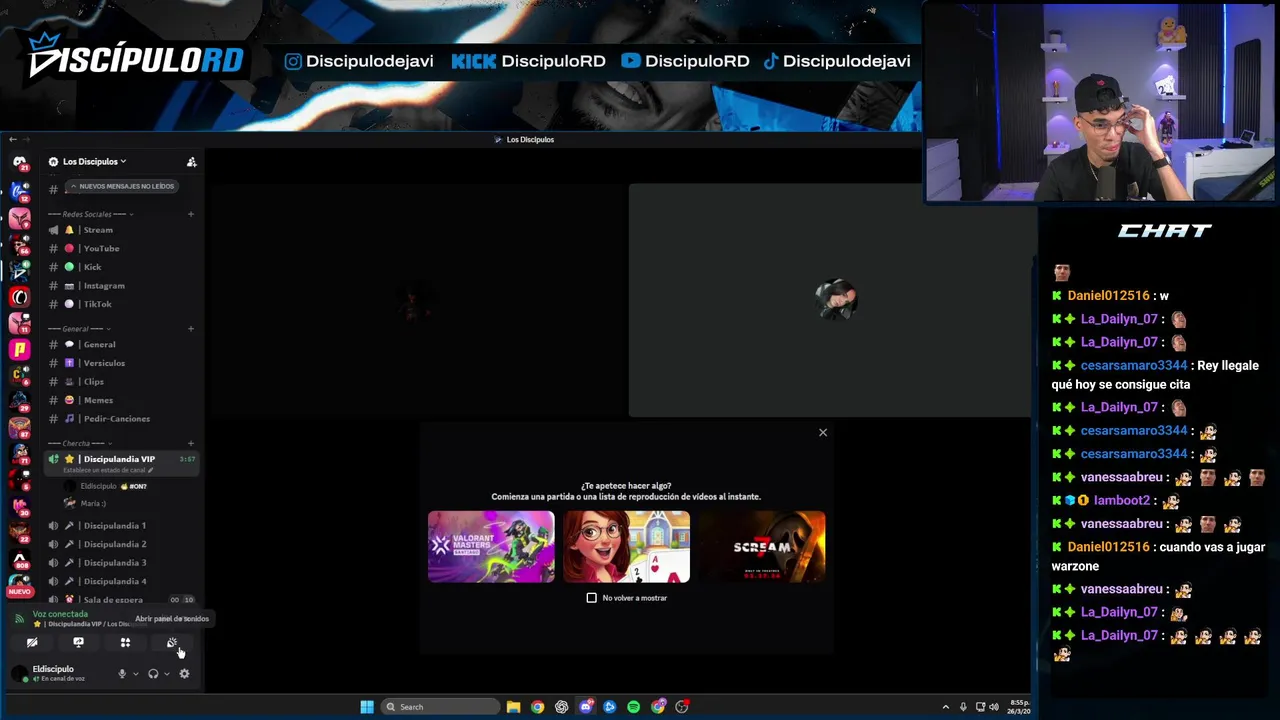Image resolution: width=1280 pixels, height=720 pixels.
Task: Start screen share from voice panel
Action: pyautogui.click(x=78, y=643)
